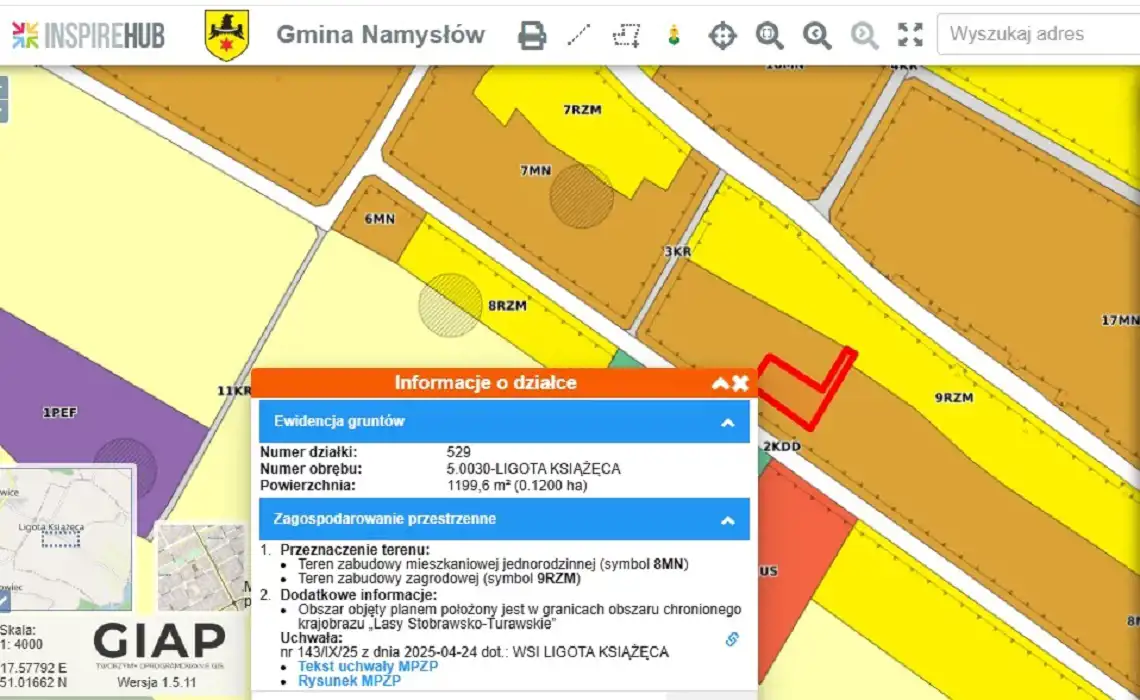
Task: Open street view pegman tool
Action: pyautogui.click(x=674, y=35)
